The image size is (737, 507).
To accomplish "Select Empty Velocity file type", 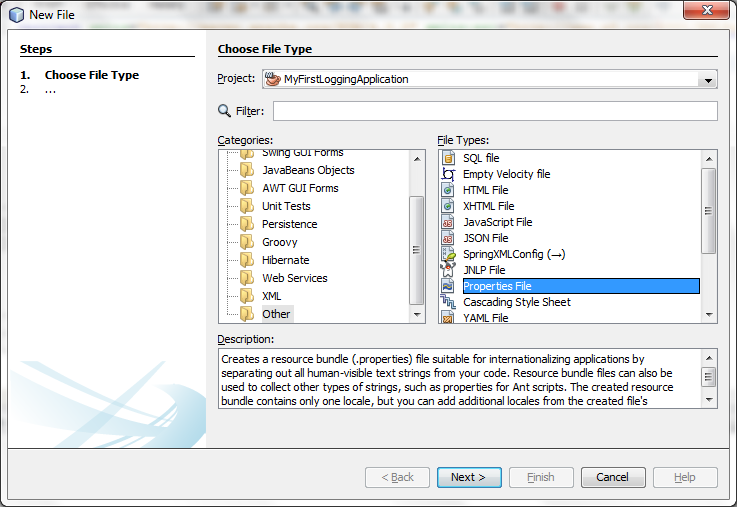I will (506, 174).
